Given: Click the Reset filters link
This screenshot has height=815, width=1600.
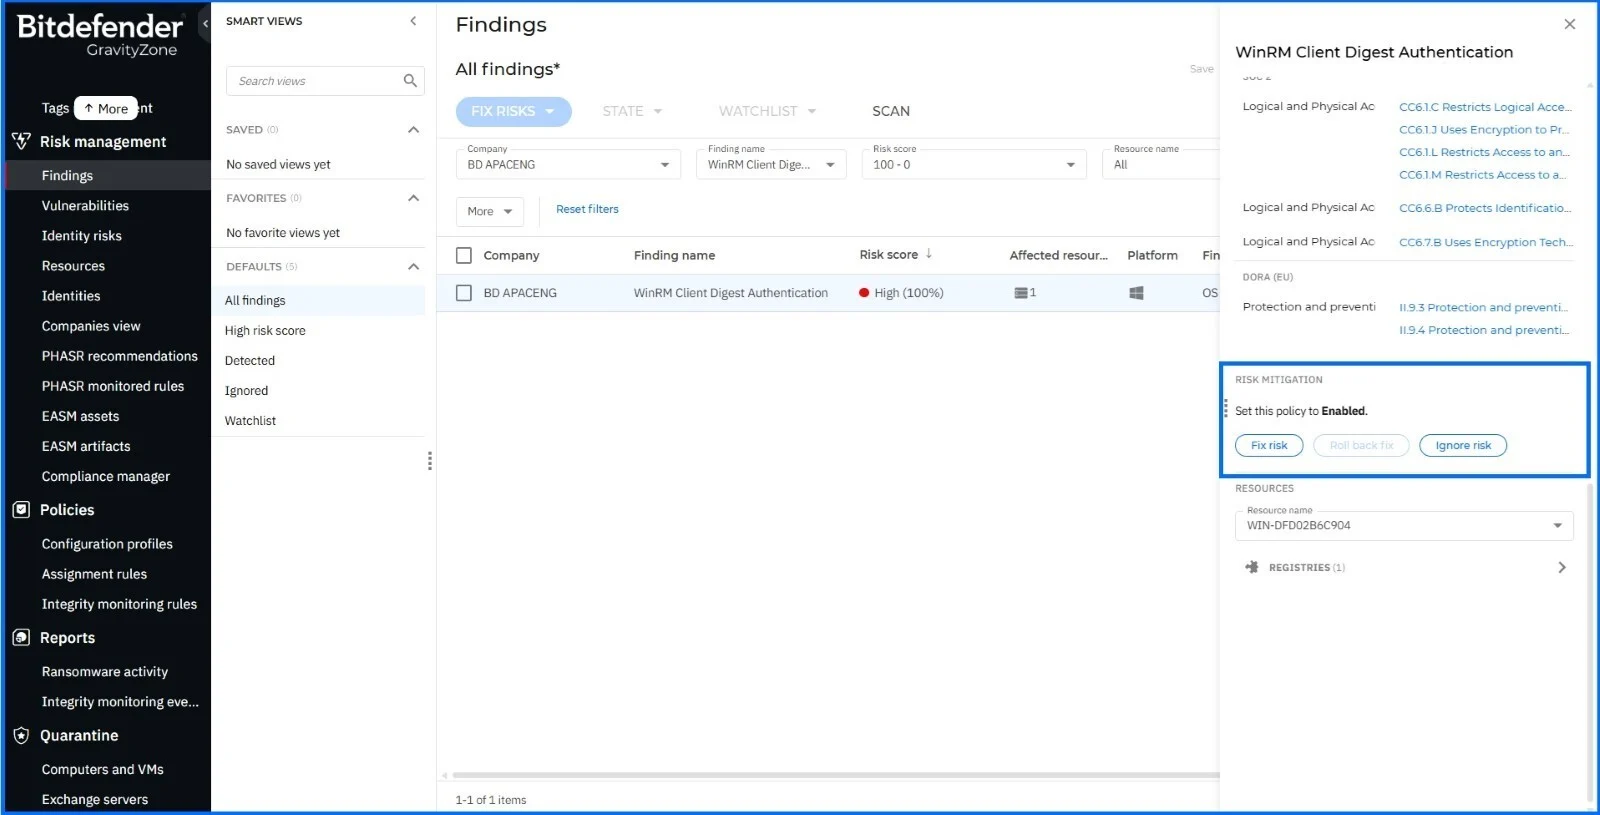Looking at the screenshot, I should (x=587, y=210).
